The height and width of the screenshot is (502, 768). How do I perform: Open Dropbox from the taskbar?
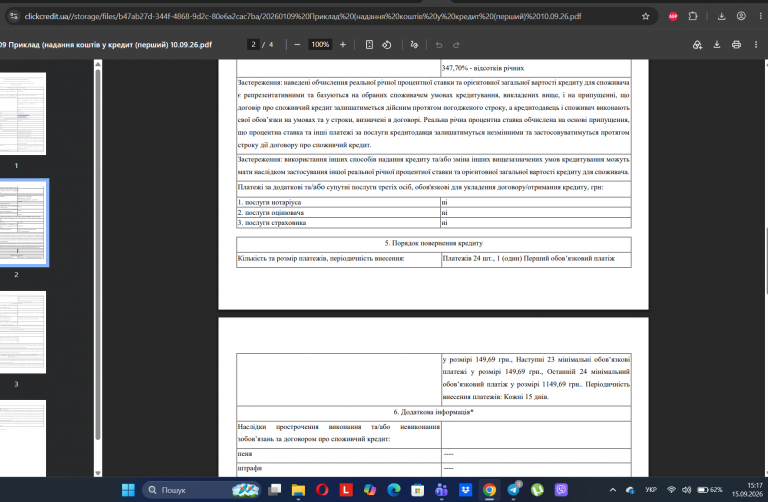[465, 490]
